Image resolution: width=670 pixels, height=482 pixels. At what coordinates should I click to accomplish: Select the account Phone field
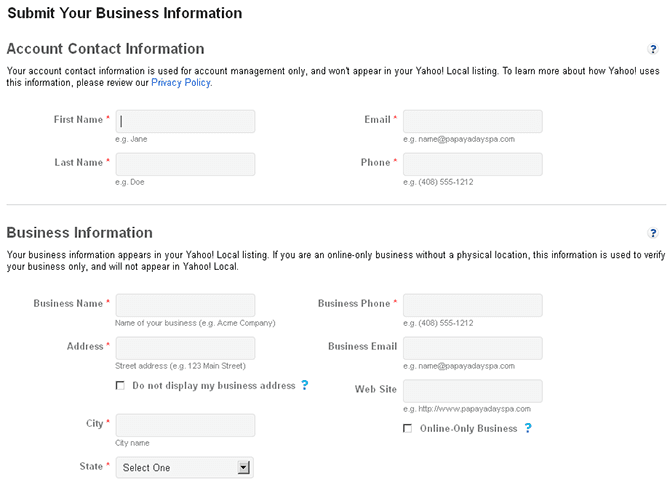pyautogui.click(x=472, y=164)
